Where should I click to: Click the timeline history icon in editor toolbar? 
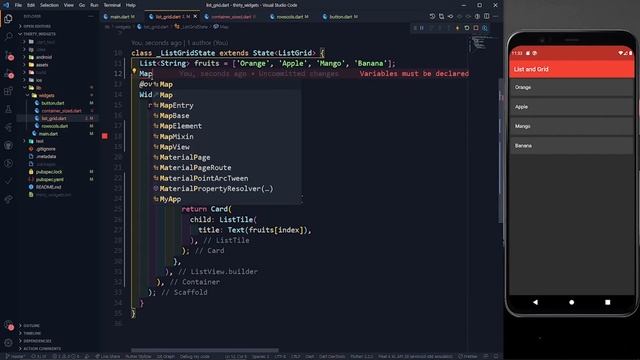click(x=432, y=16)
